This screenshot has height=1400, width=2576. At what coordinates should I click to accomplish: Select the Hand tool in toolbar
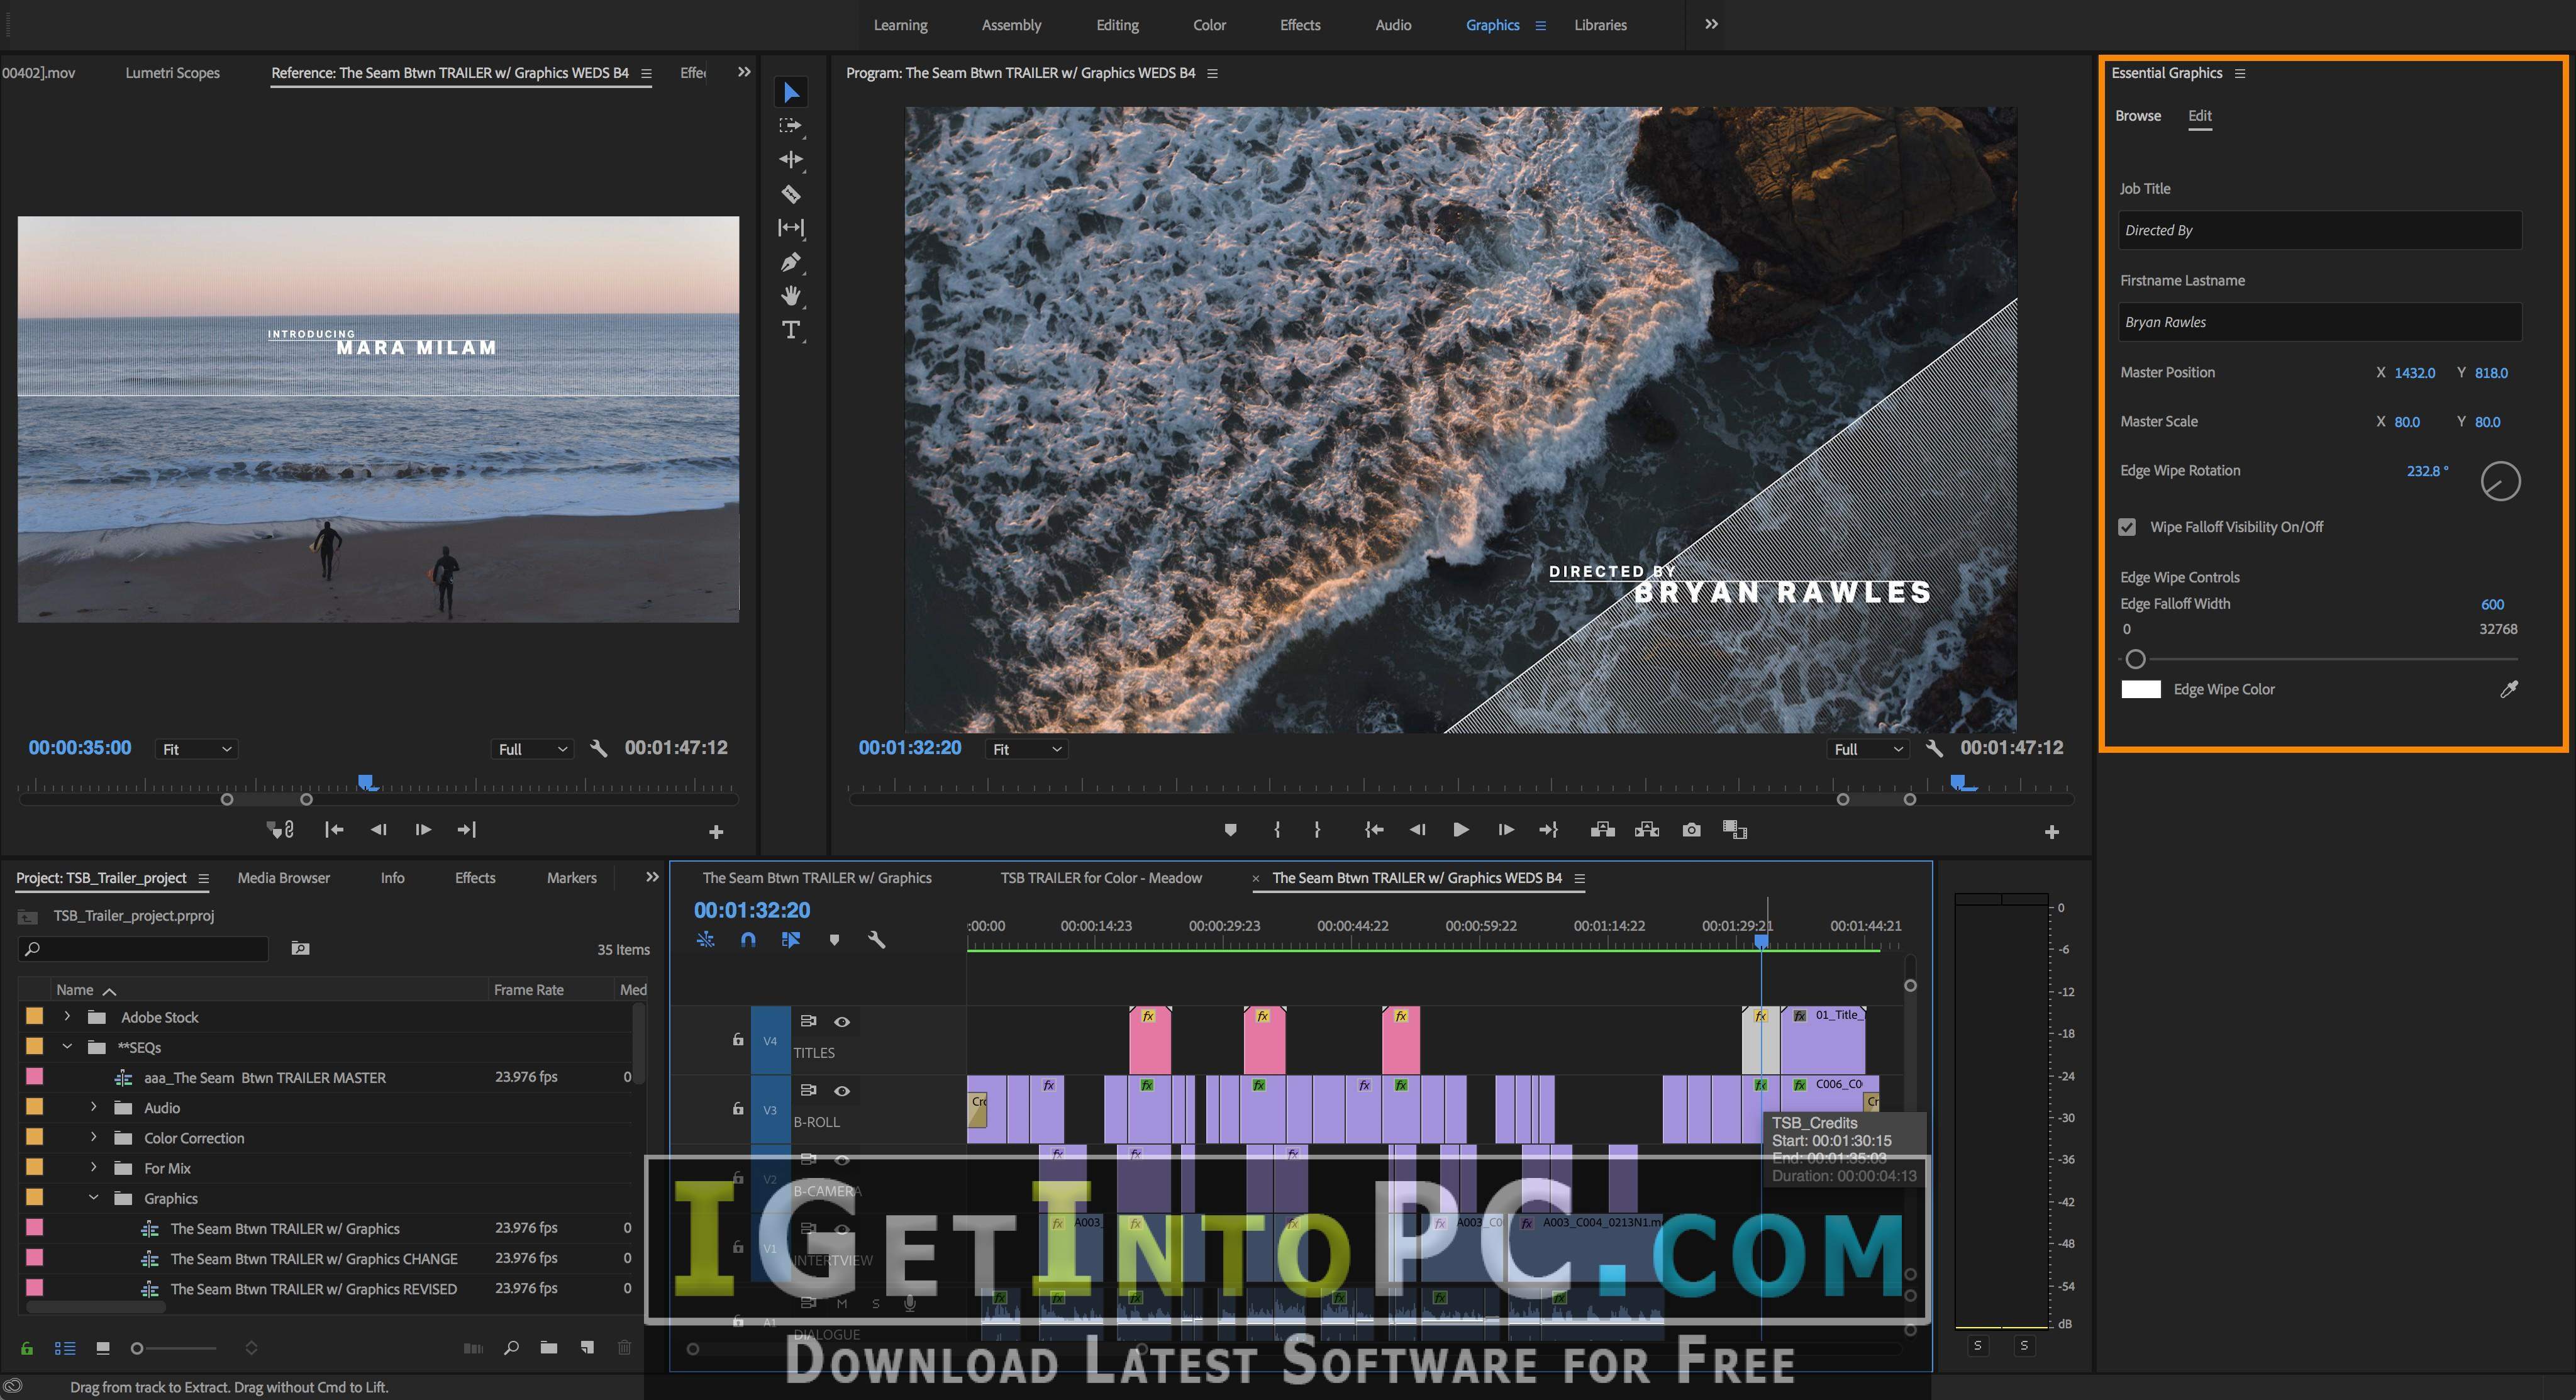789,302
